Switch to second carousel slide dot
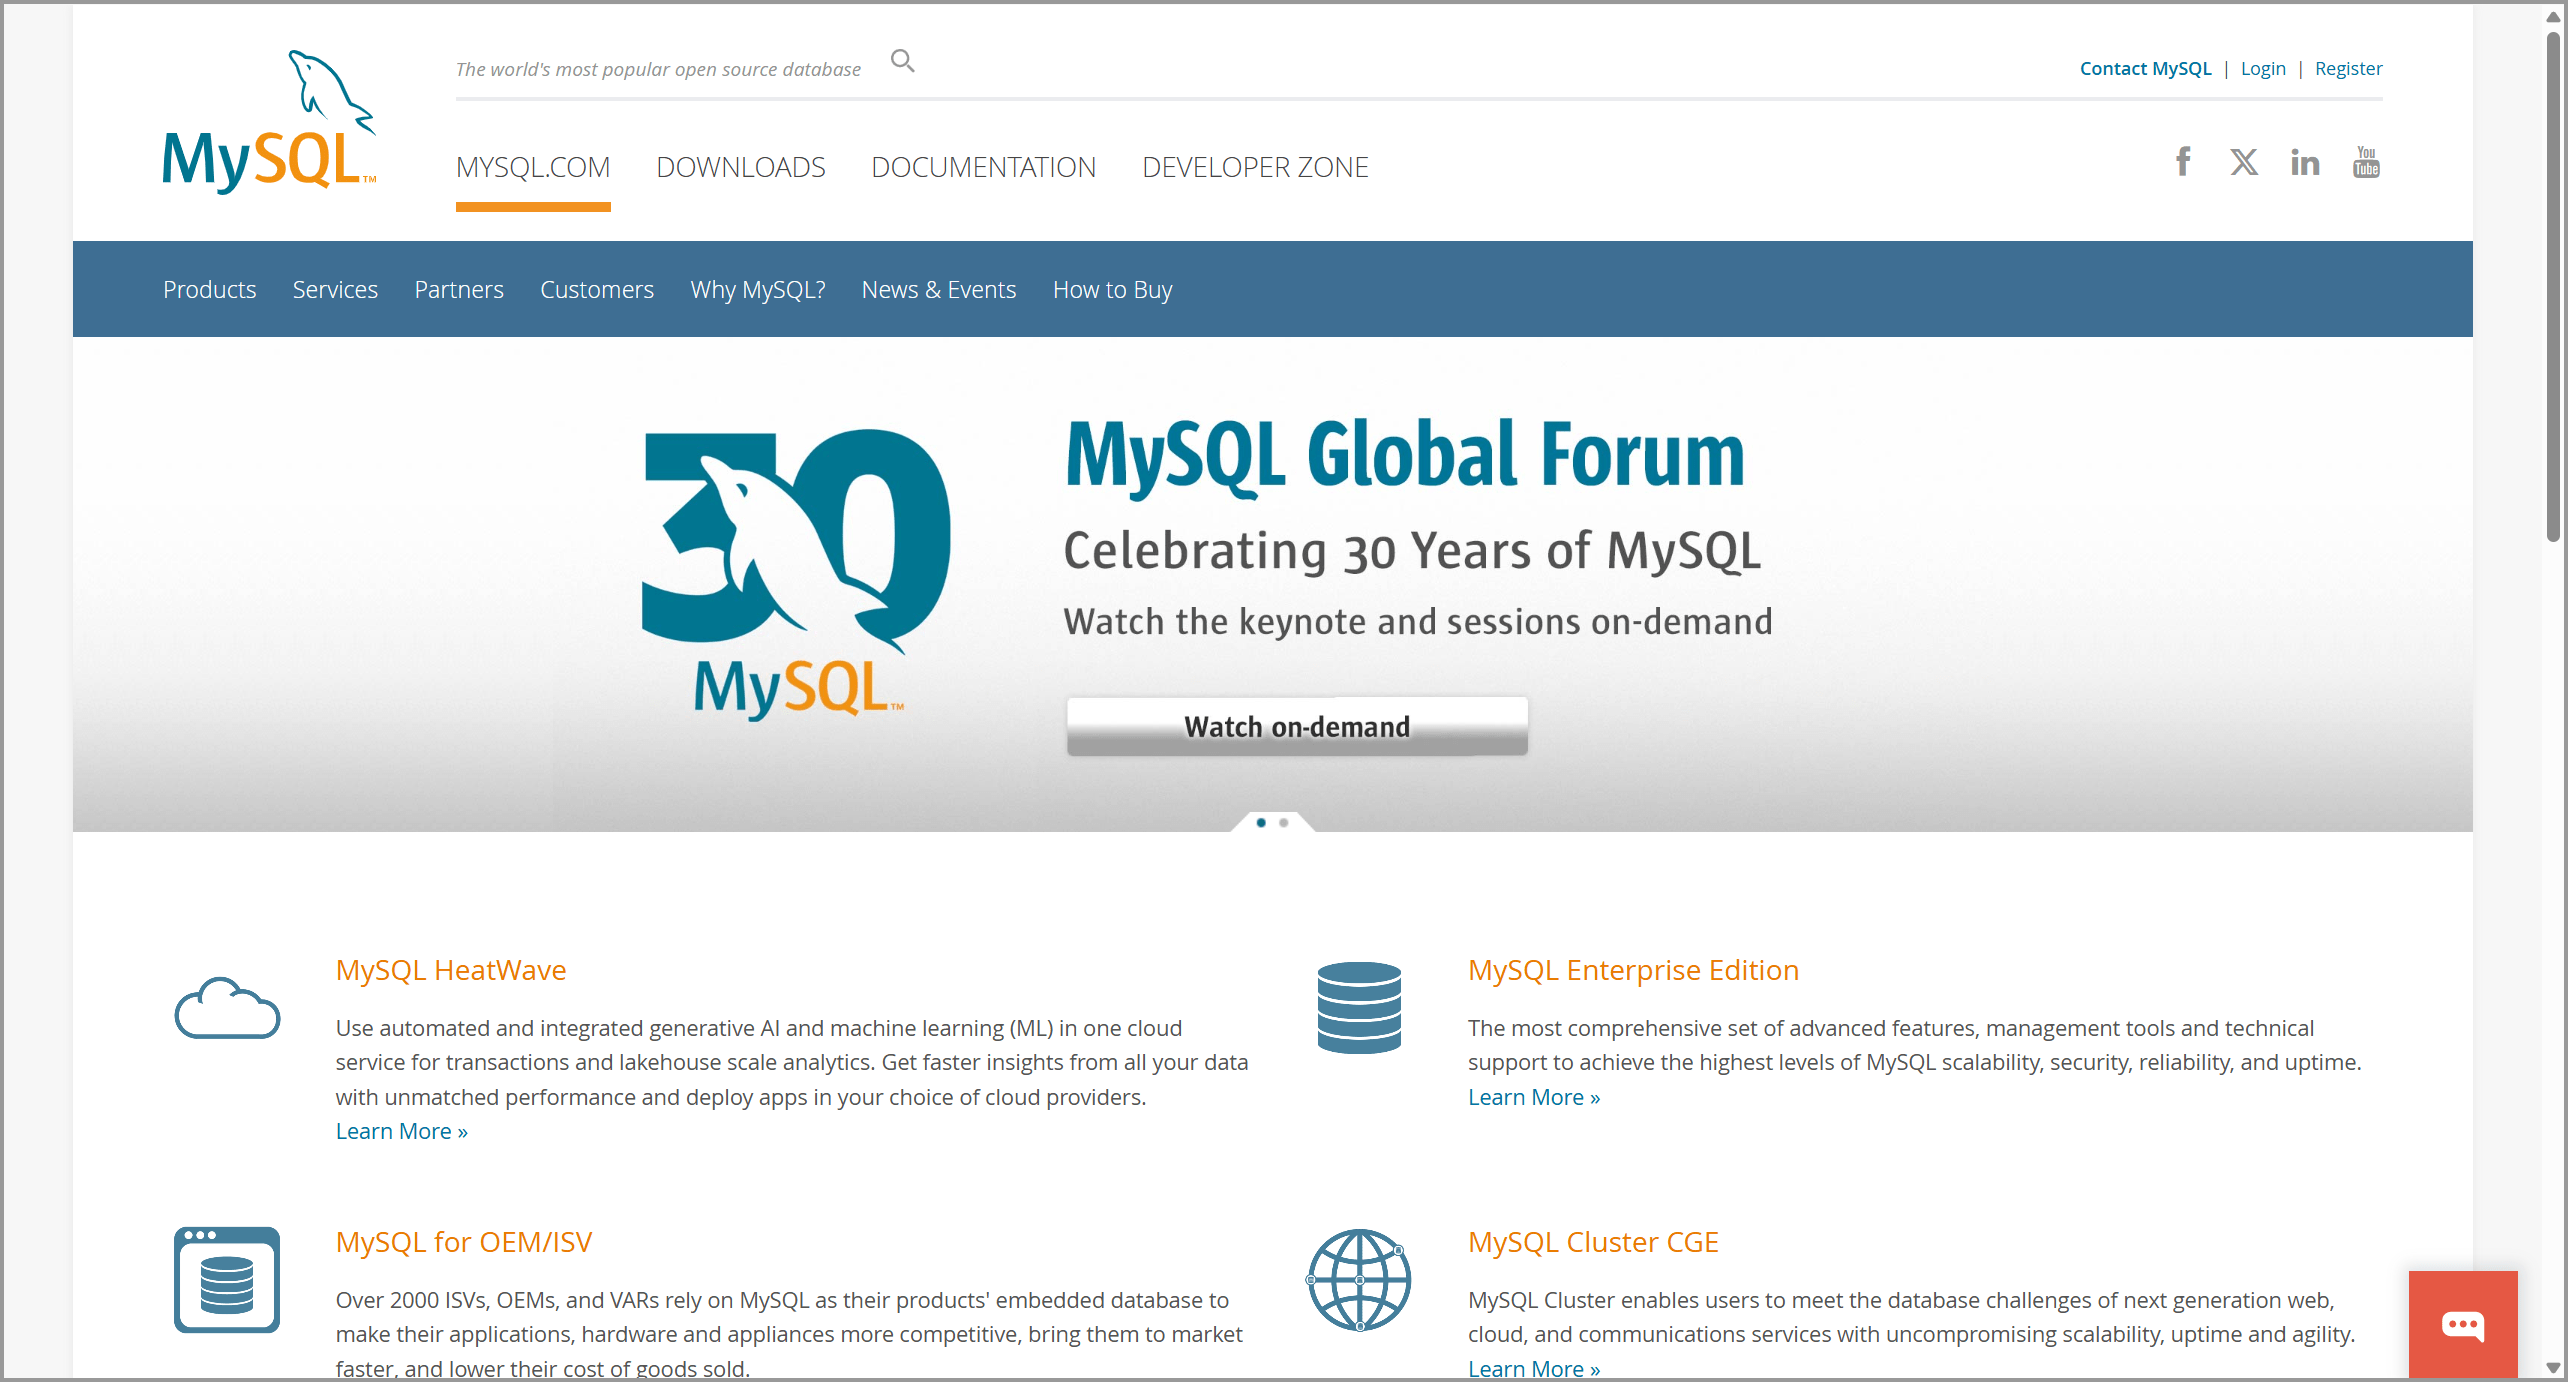This screenshot has height=1382, width=2568. (x=1283, y=823)
